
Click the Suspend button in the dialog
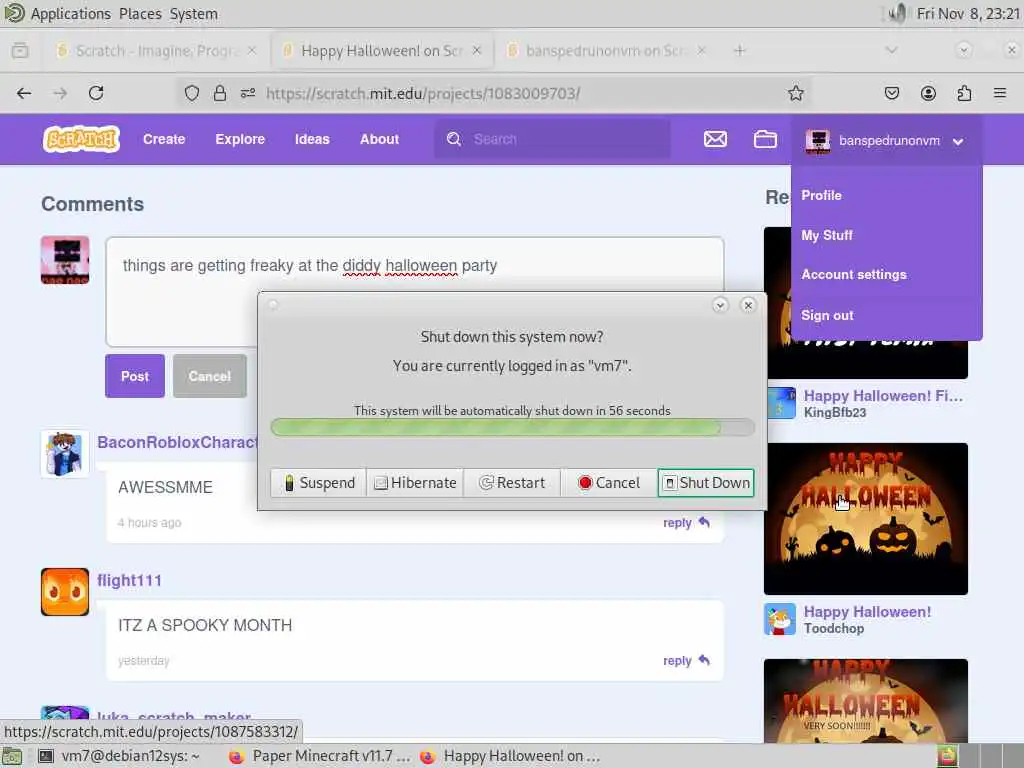tap(319, 483)
